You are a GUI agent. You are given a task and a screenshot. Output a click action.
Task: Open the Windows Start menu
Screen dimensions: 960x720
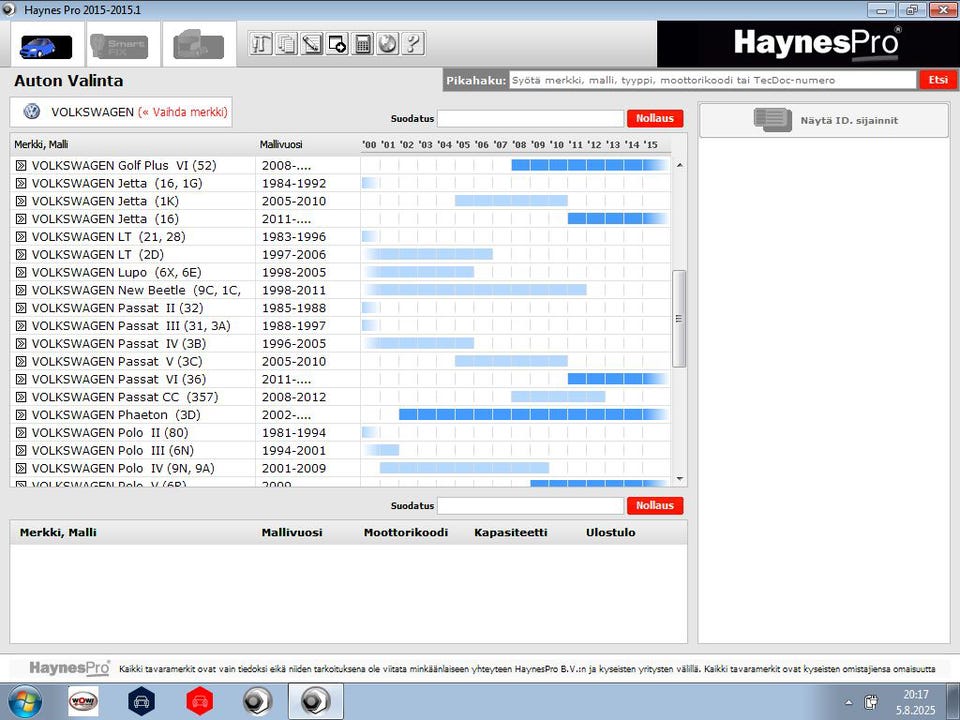24,702
